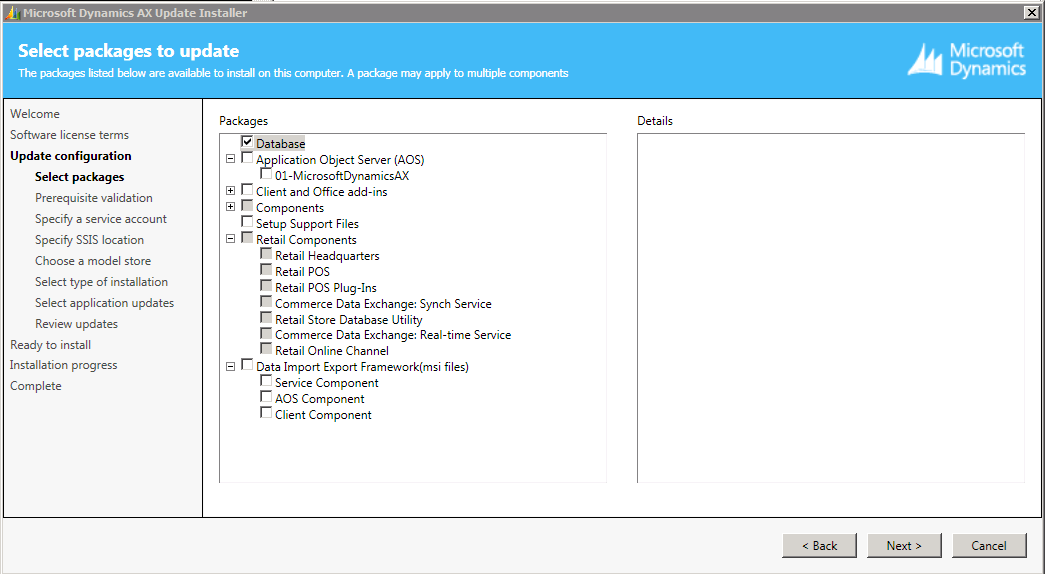Viewport: 1045px width, 574px height.
Task: Select the Service Component checkbox
Action: [266, 382]
